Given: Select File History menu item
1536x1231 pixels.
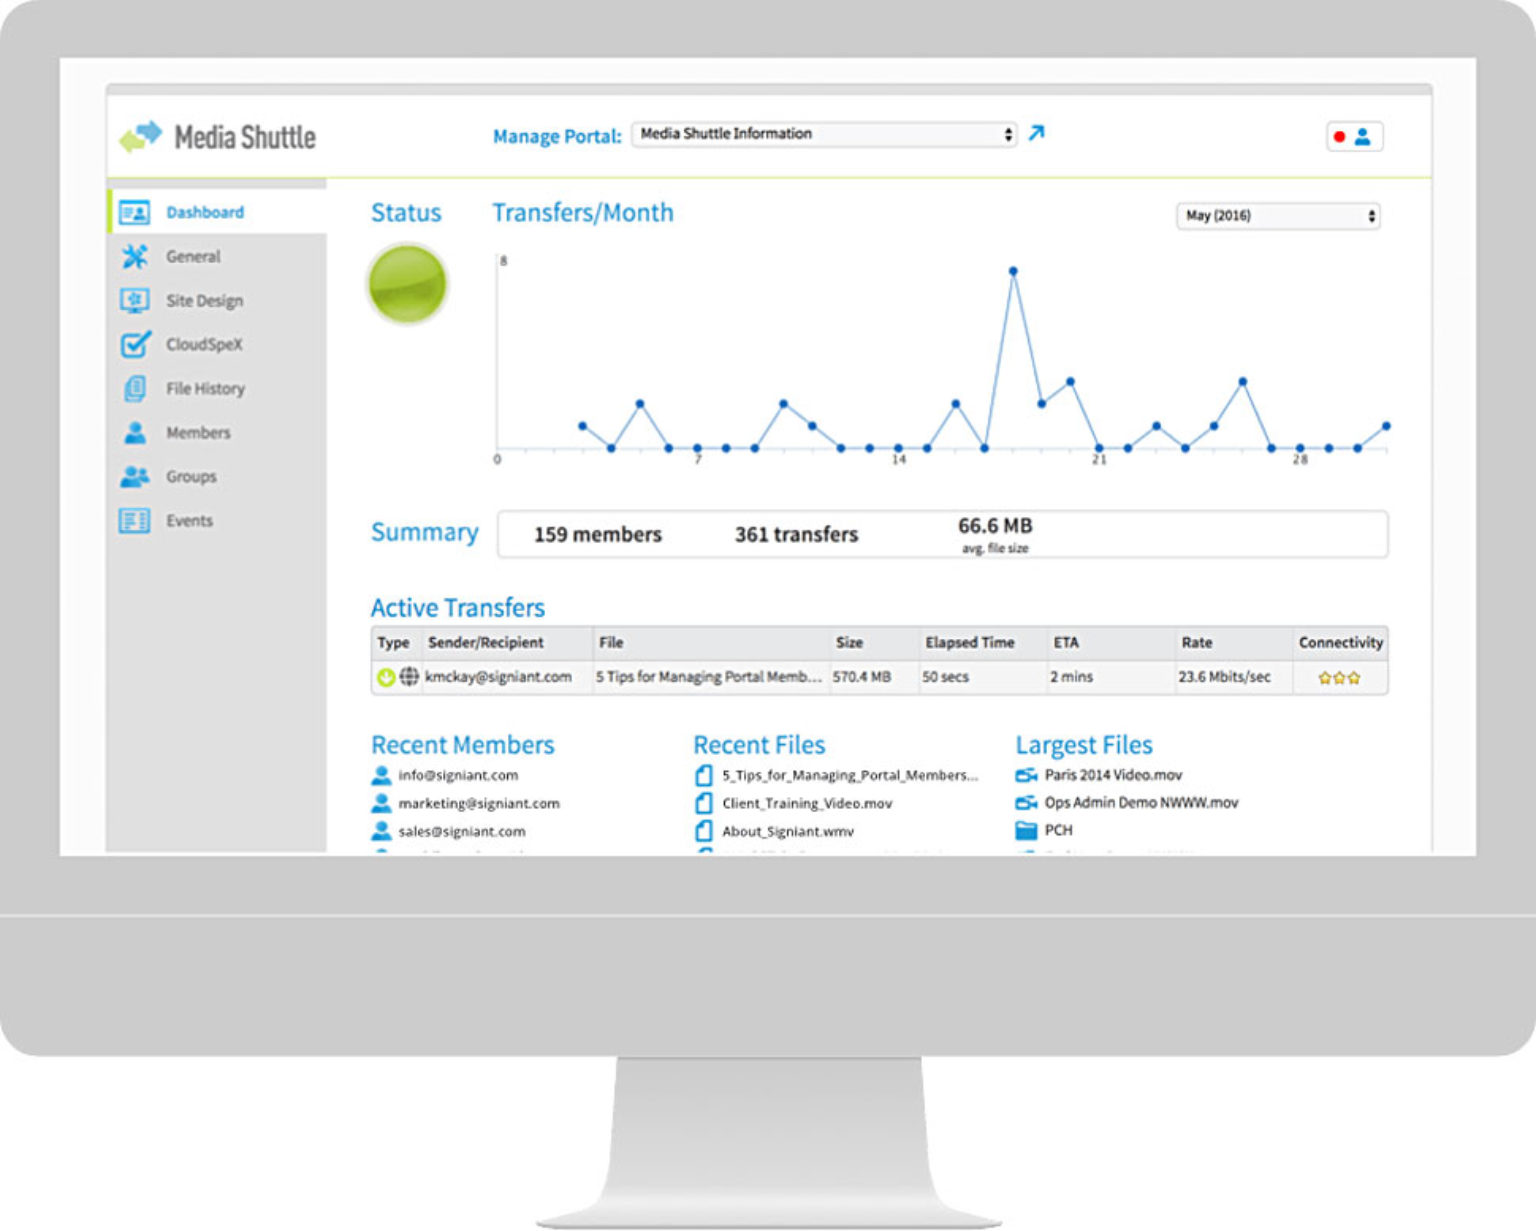Looking at the screenshot, I should [205, 389].
